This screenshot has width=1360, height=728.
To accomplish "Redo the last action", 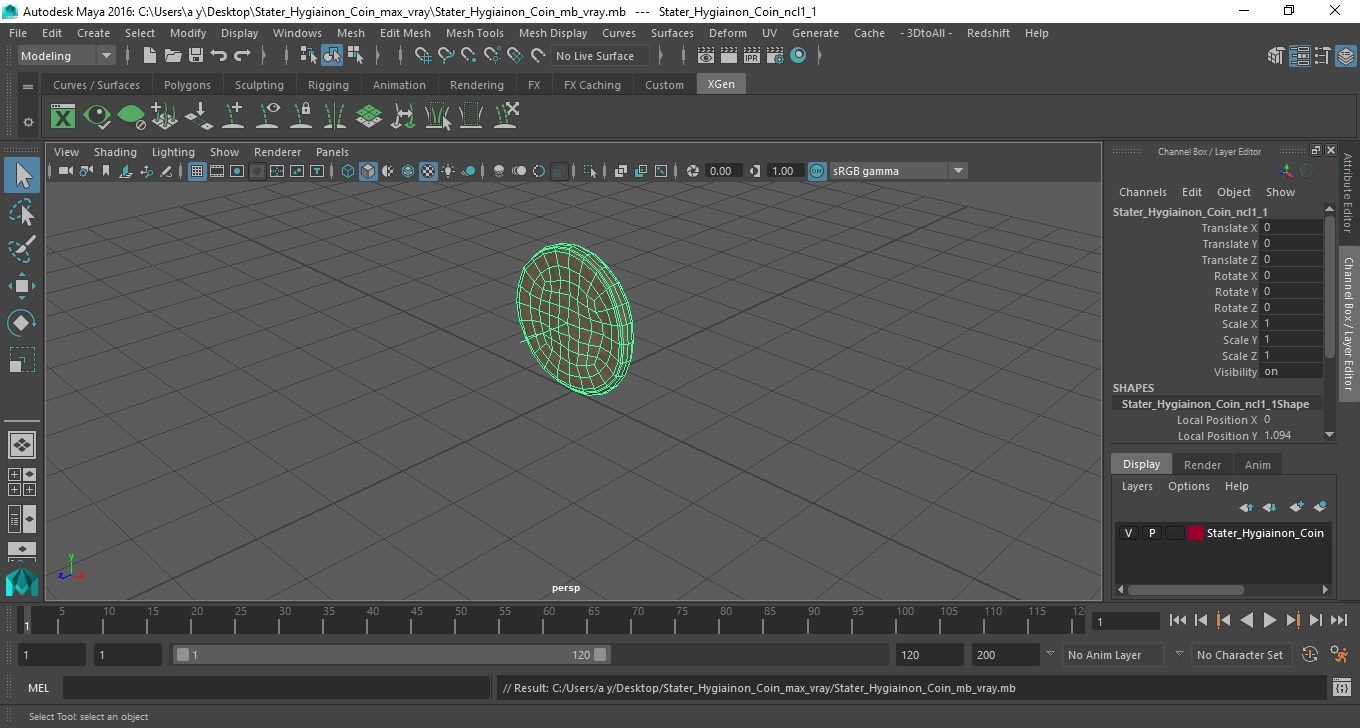I will click(243, 56).
